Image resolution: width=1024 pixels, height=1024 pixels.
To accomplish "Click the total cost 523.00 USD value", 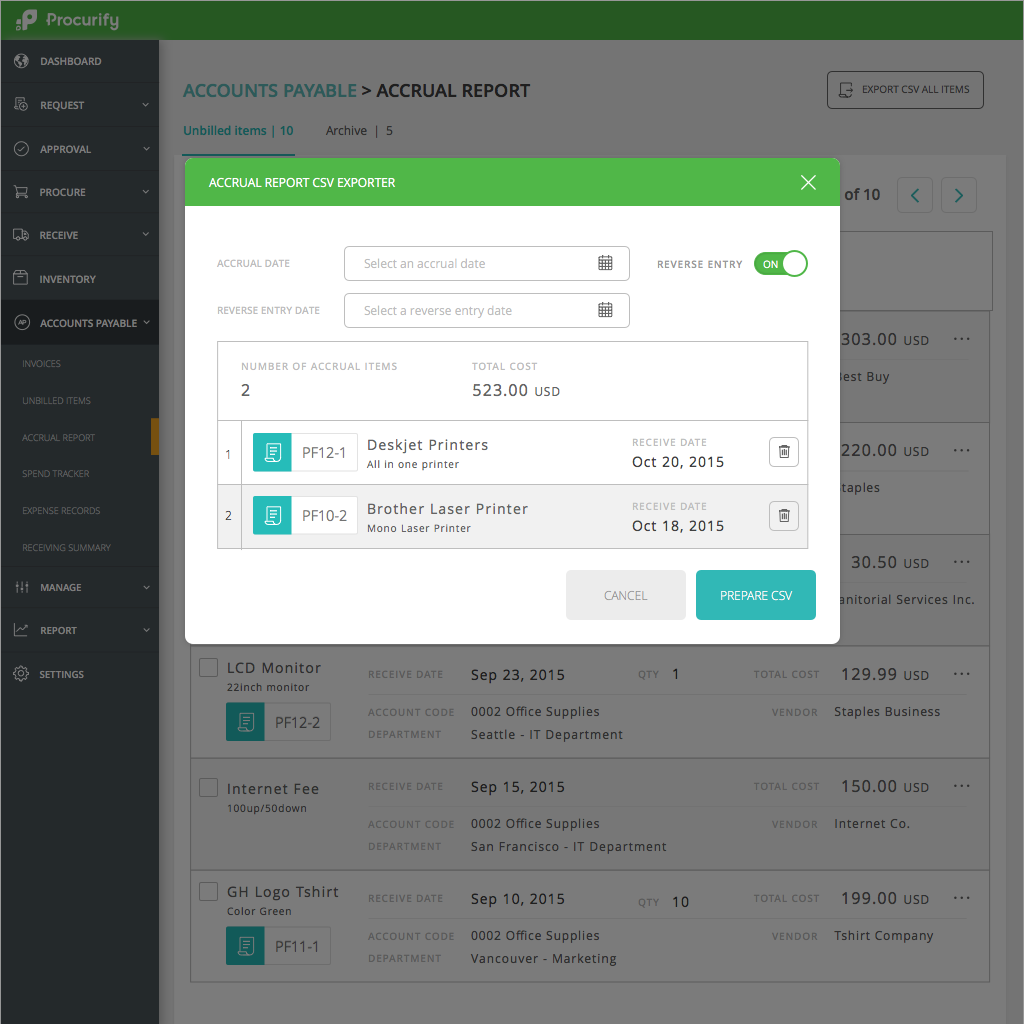I will (516, 391).
